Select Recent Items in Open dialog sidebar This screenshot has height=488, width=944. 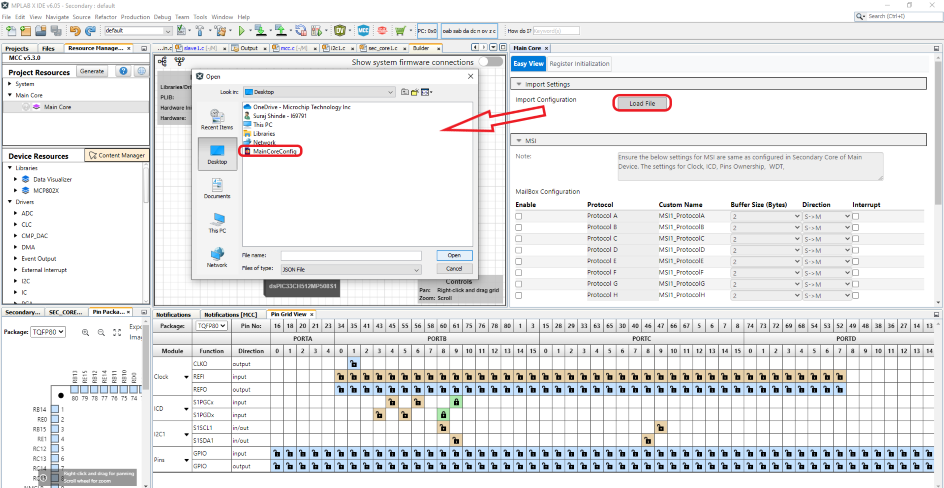(x=217, y=119)
